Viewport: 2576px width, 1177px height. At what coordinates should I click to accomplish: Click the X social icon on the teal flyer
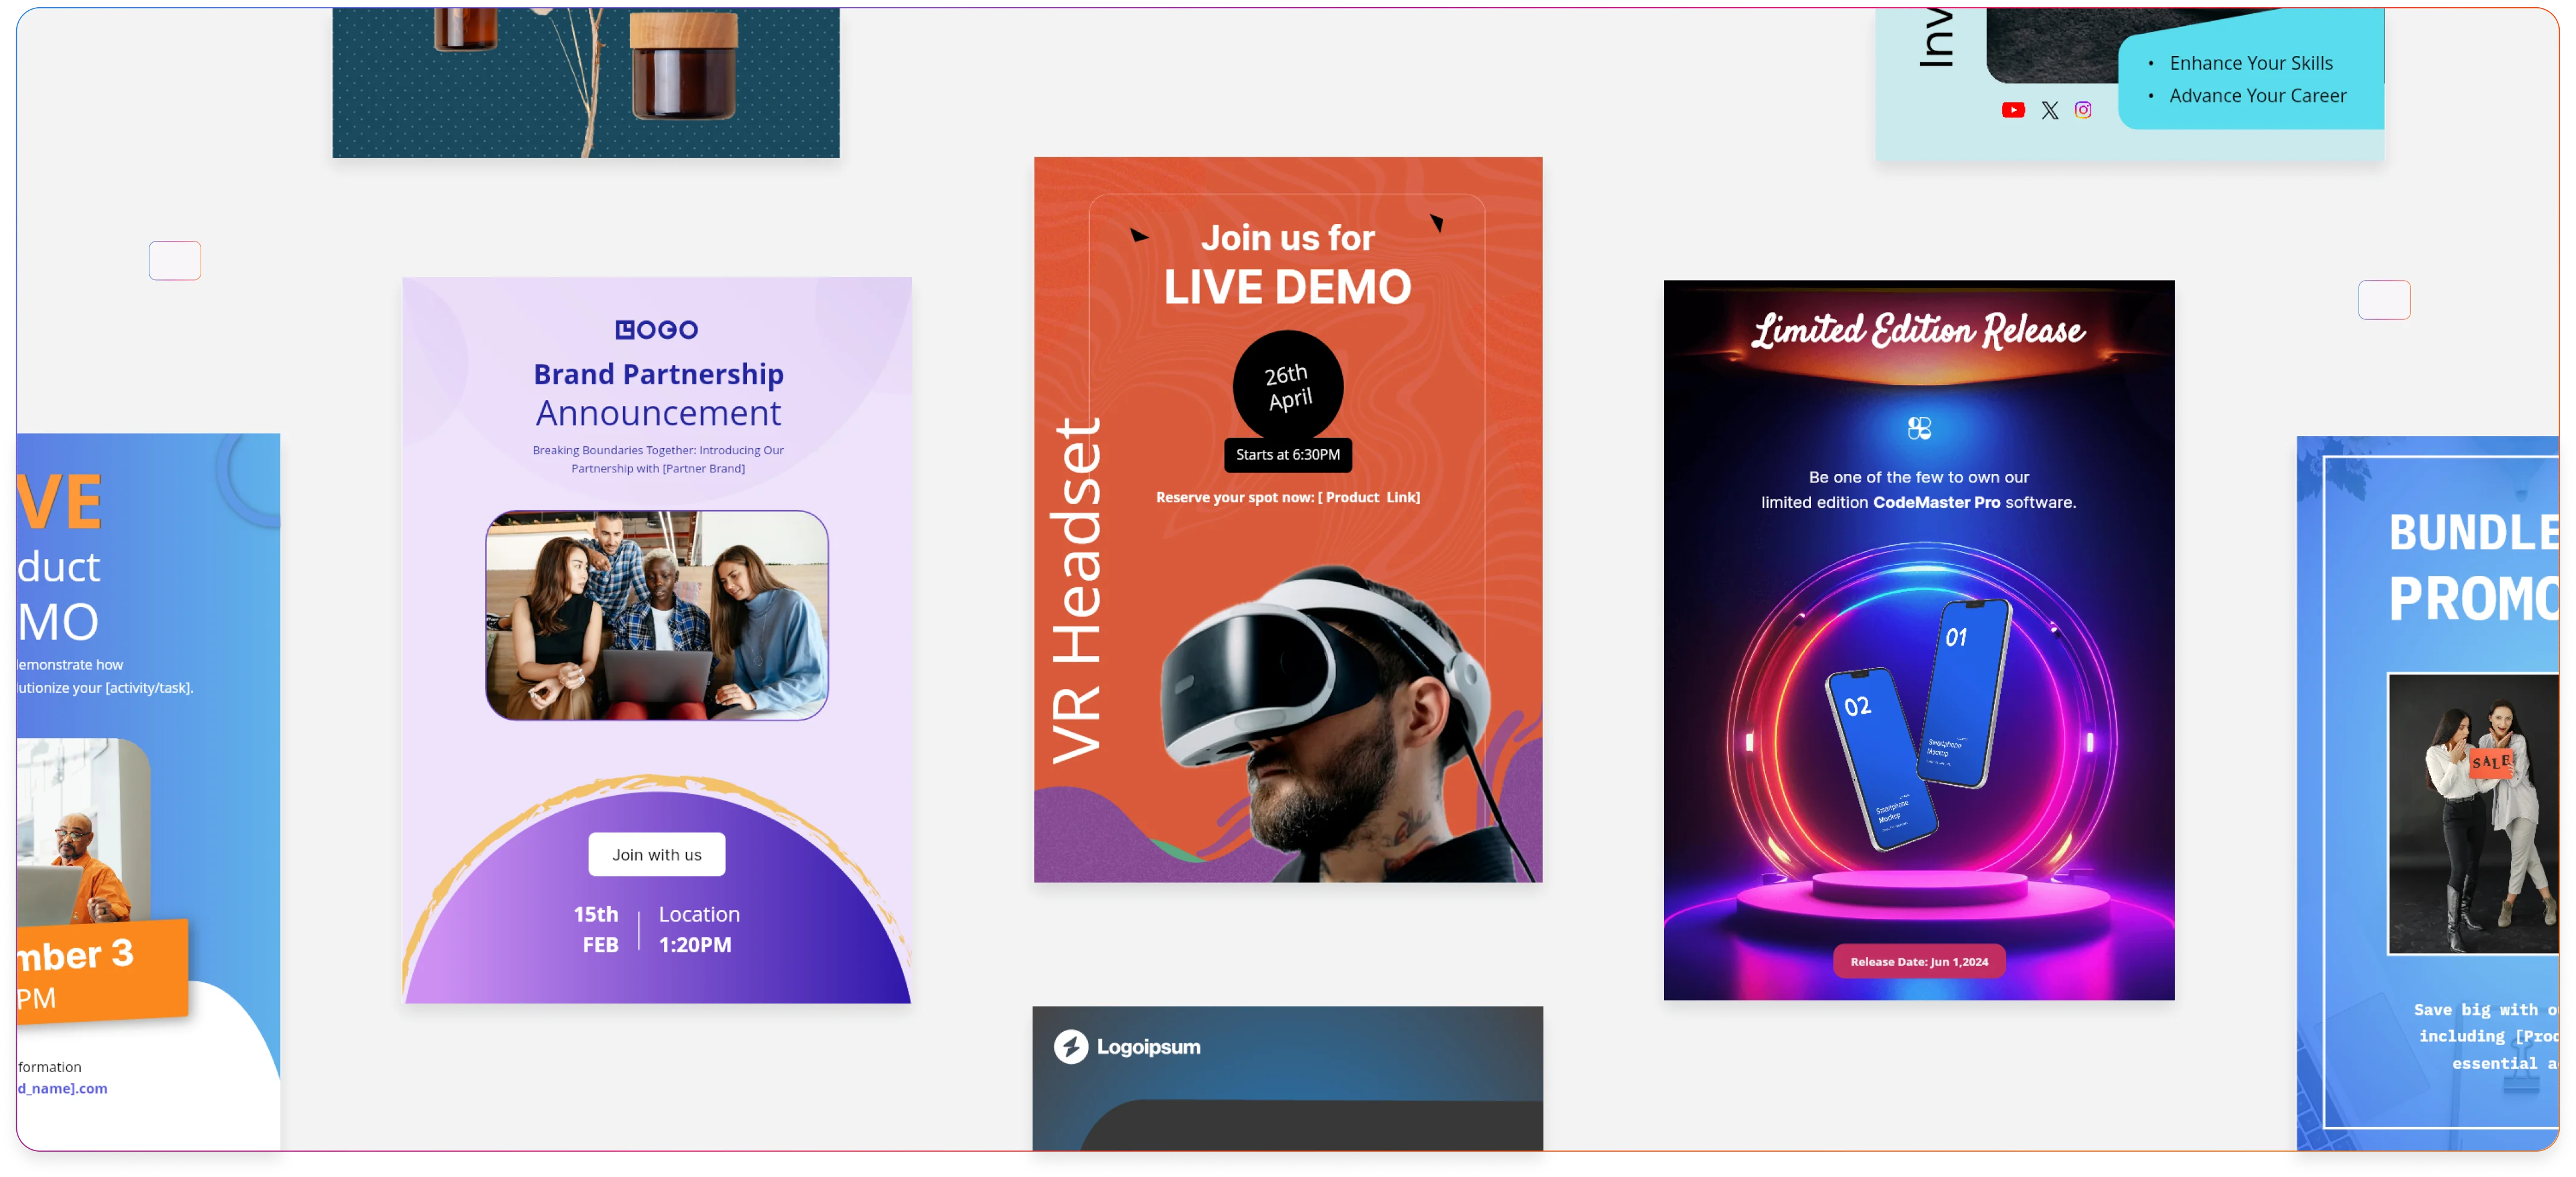point(2049,110)
